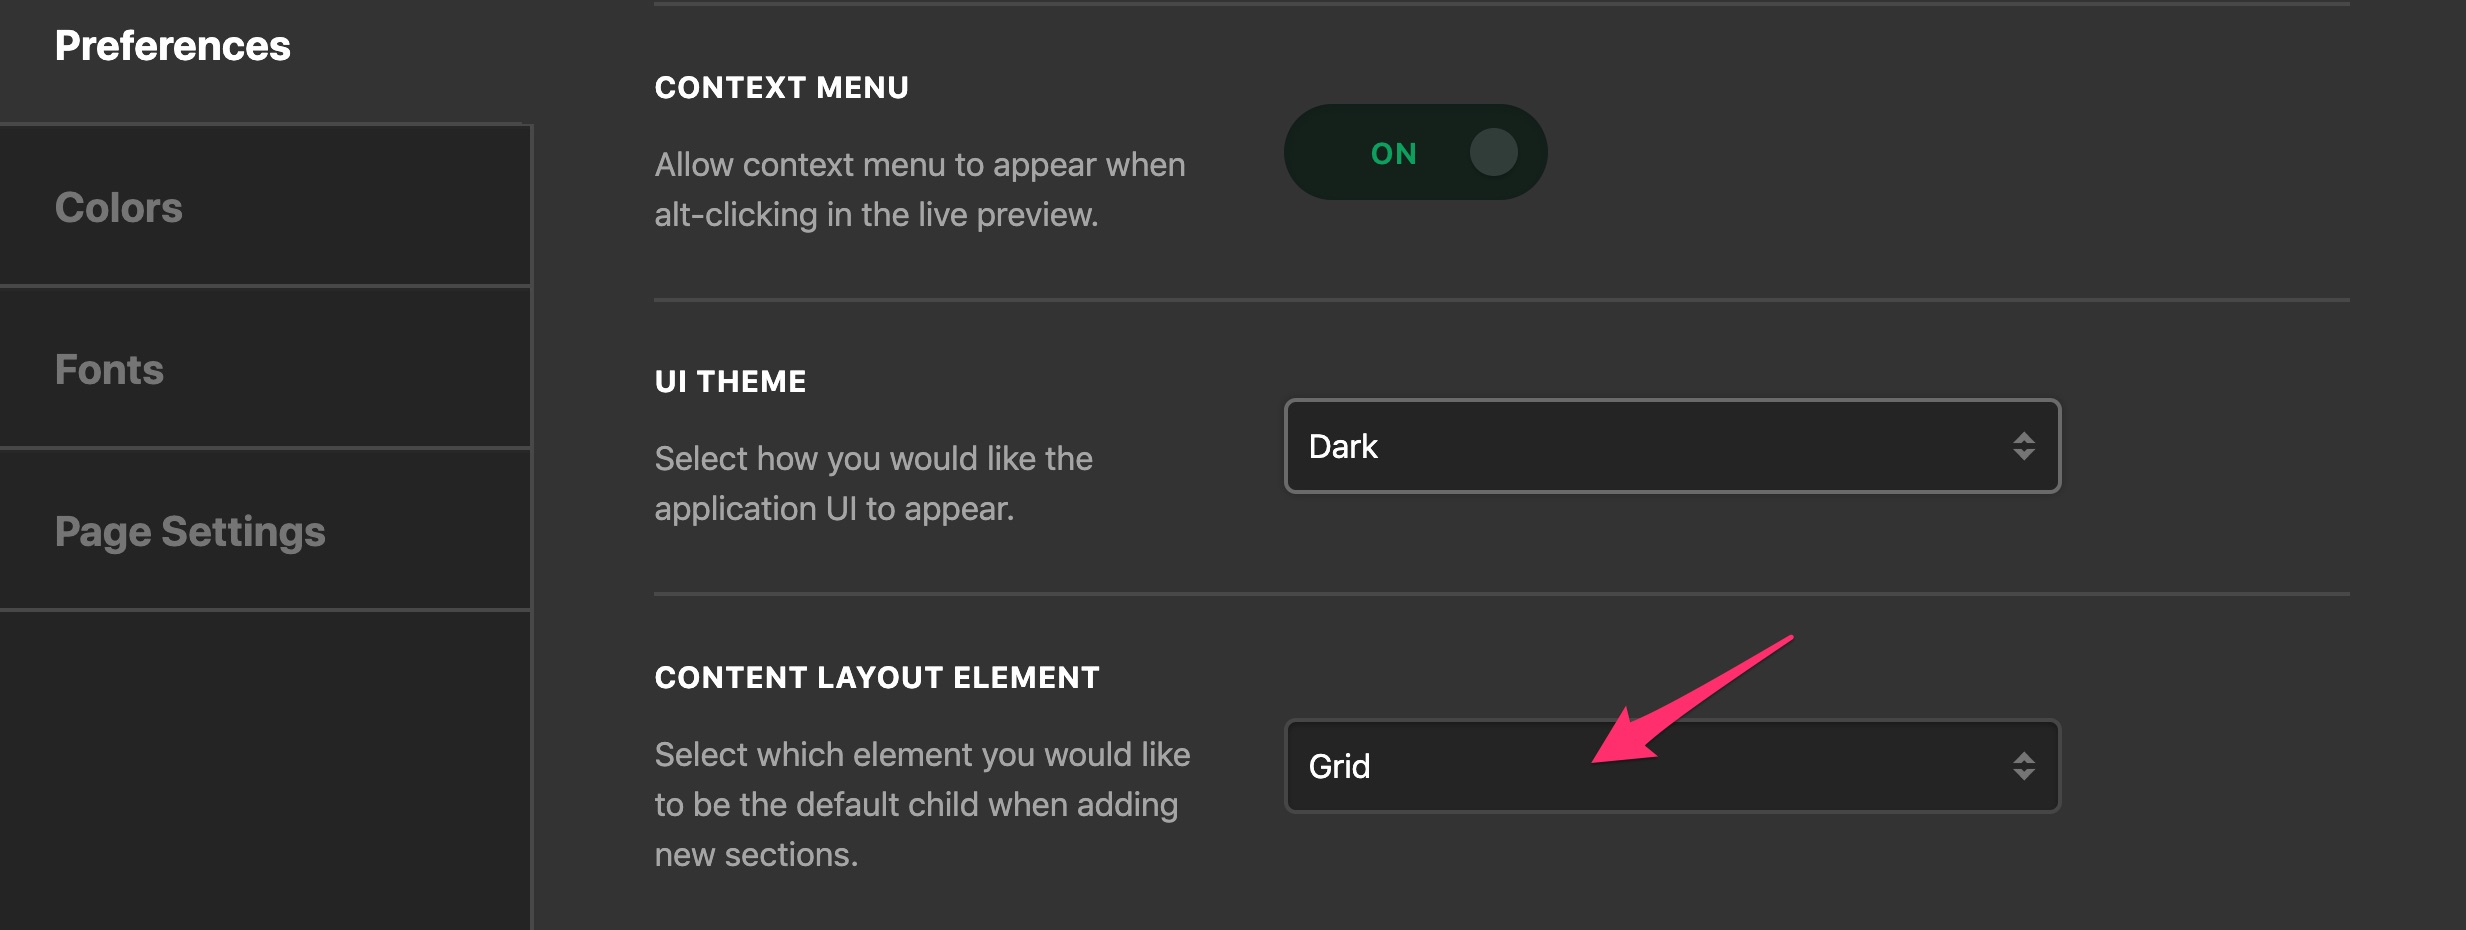Click the 'Grid' value in the layout selector
This screenshot has width=2466, height=930.
tap(1339, 766)
